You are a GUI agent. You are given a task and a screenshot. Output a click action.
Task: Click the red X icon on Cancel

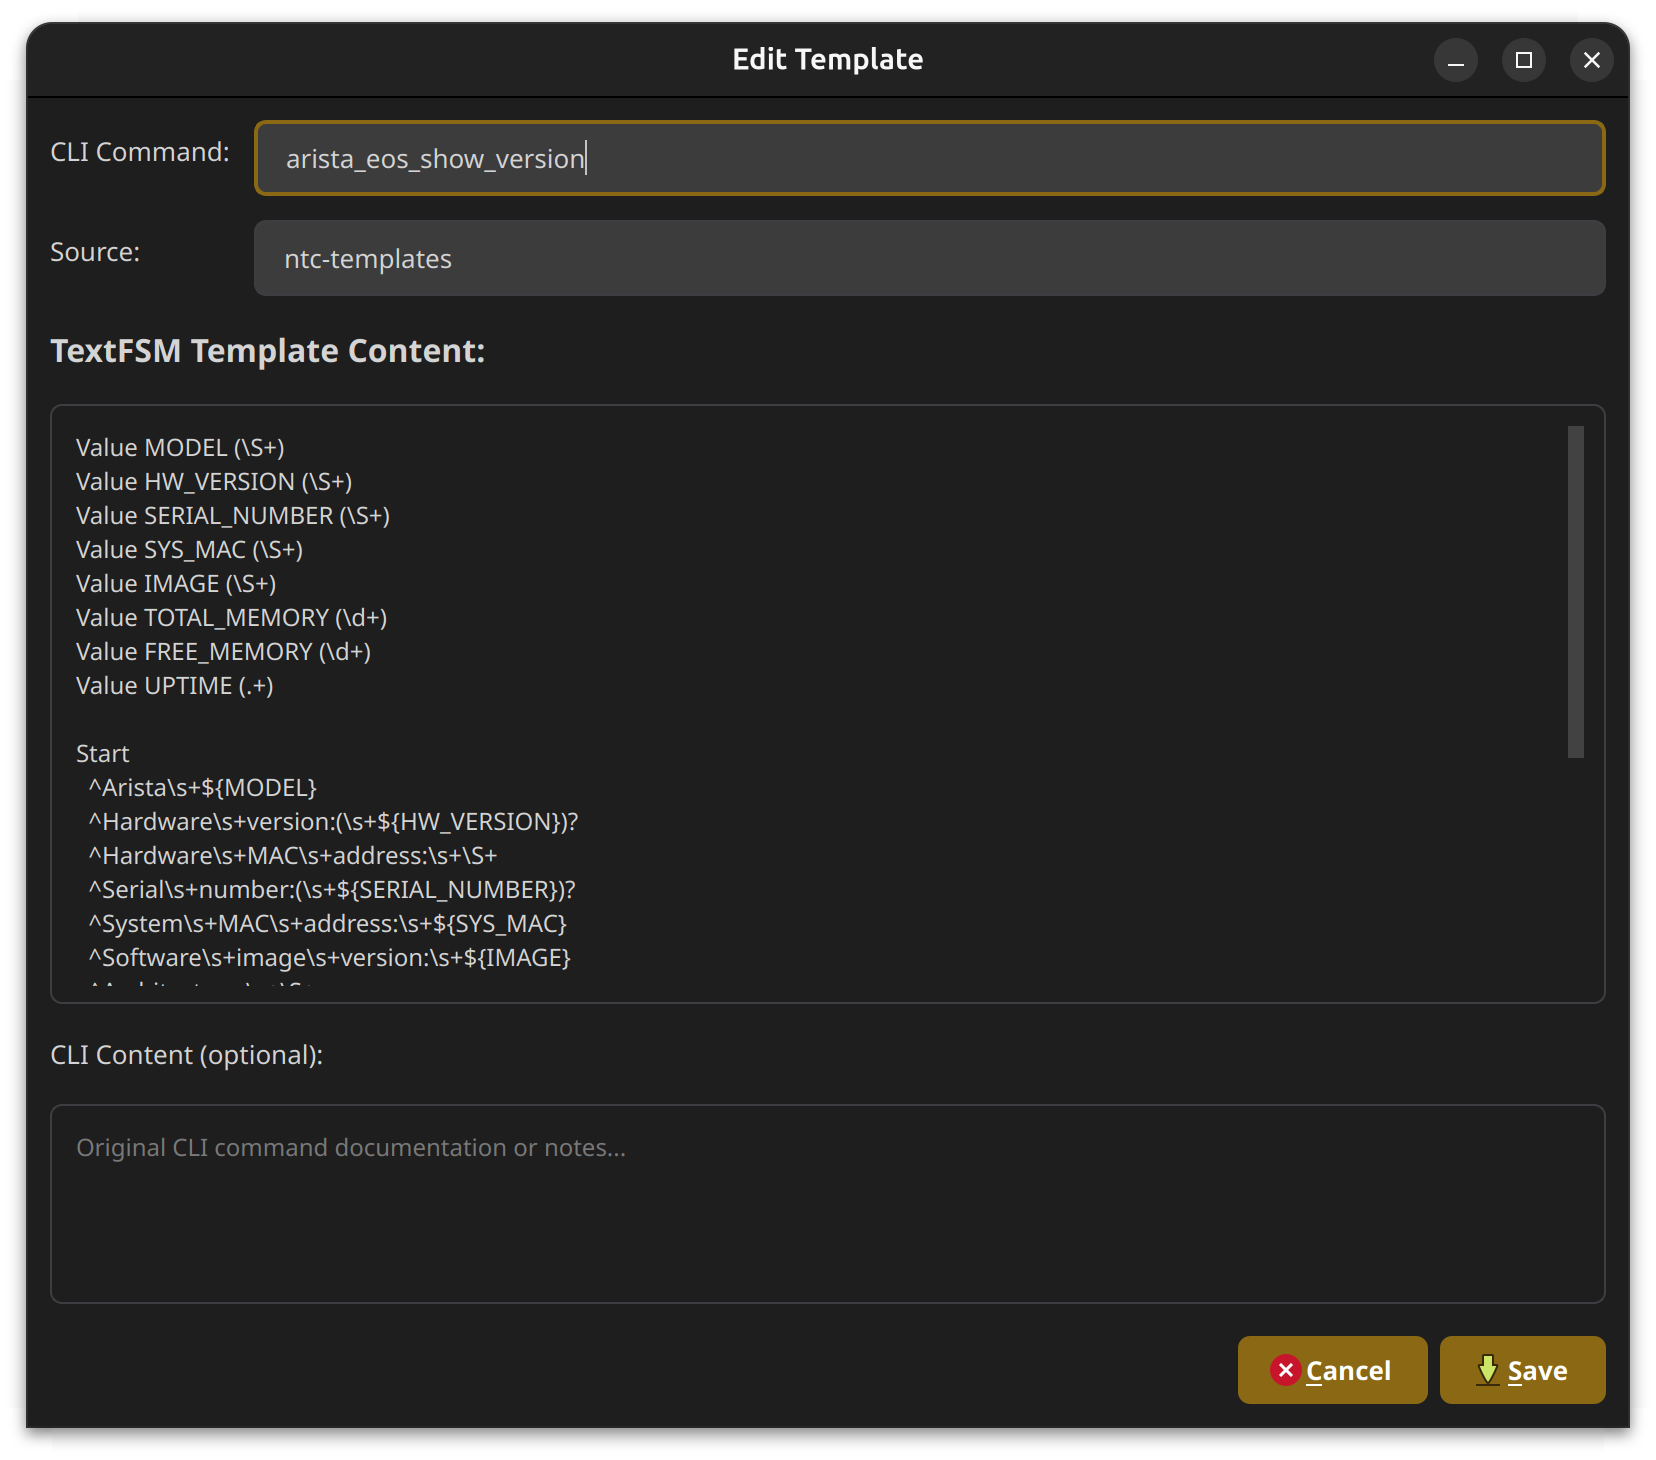pos(1286,1370)
